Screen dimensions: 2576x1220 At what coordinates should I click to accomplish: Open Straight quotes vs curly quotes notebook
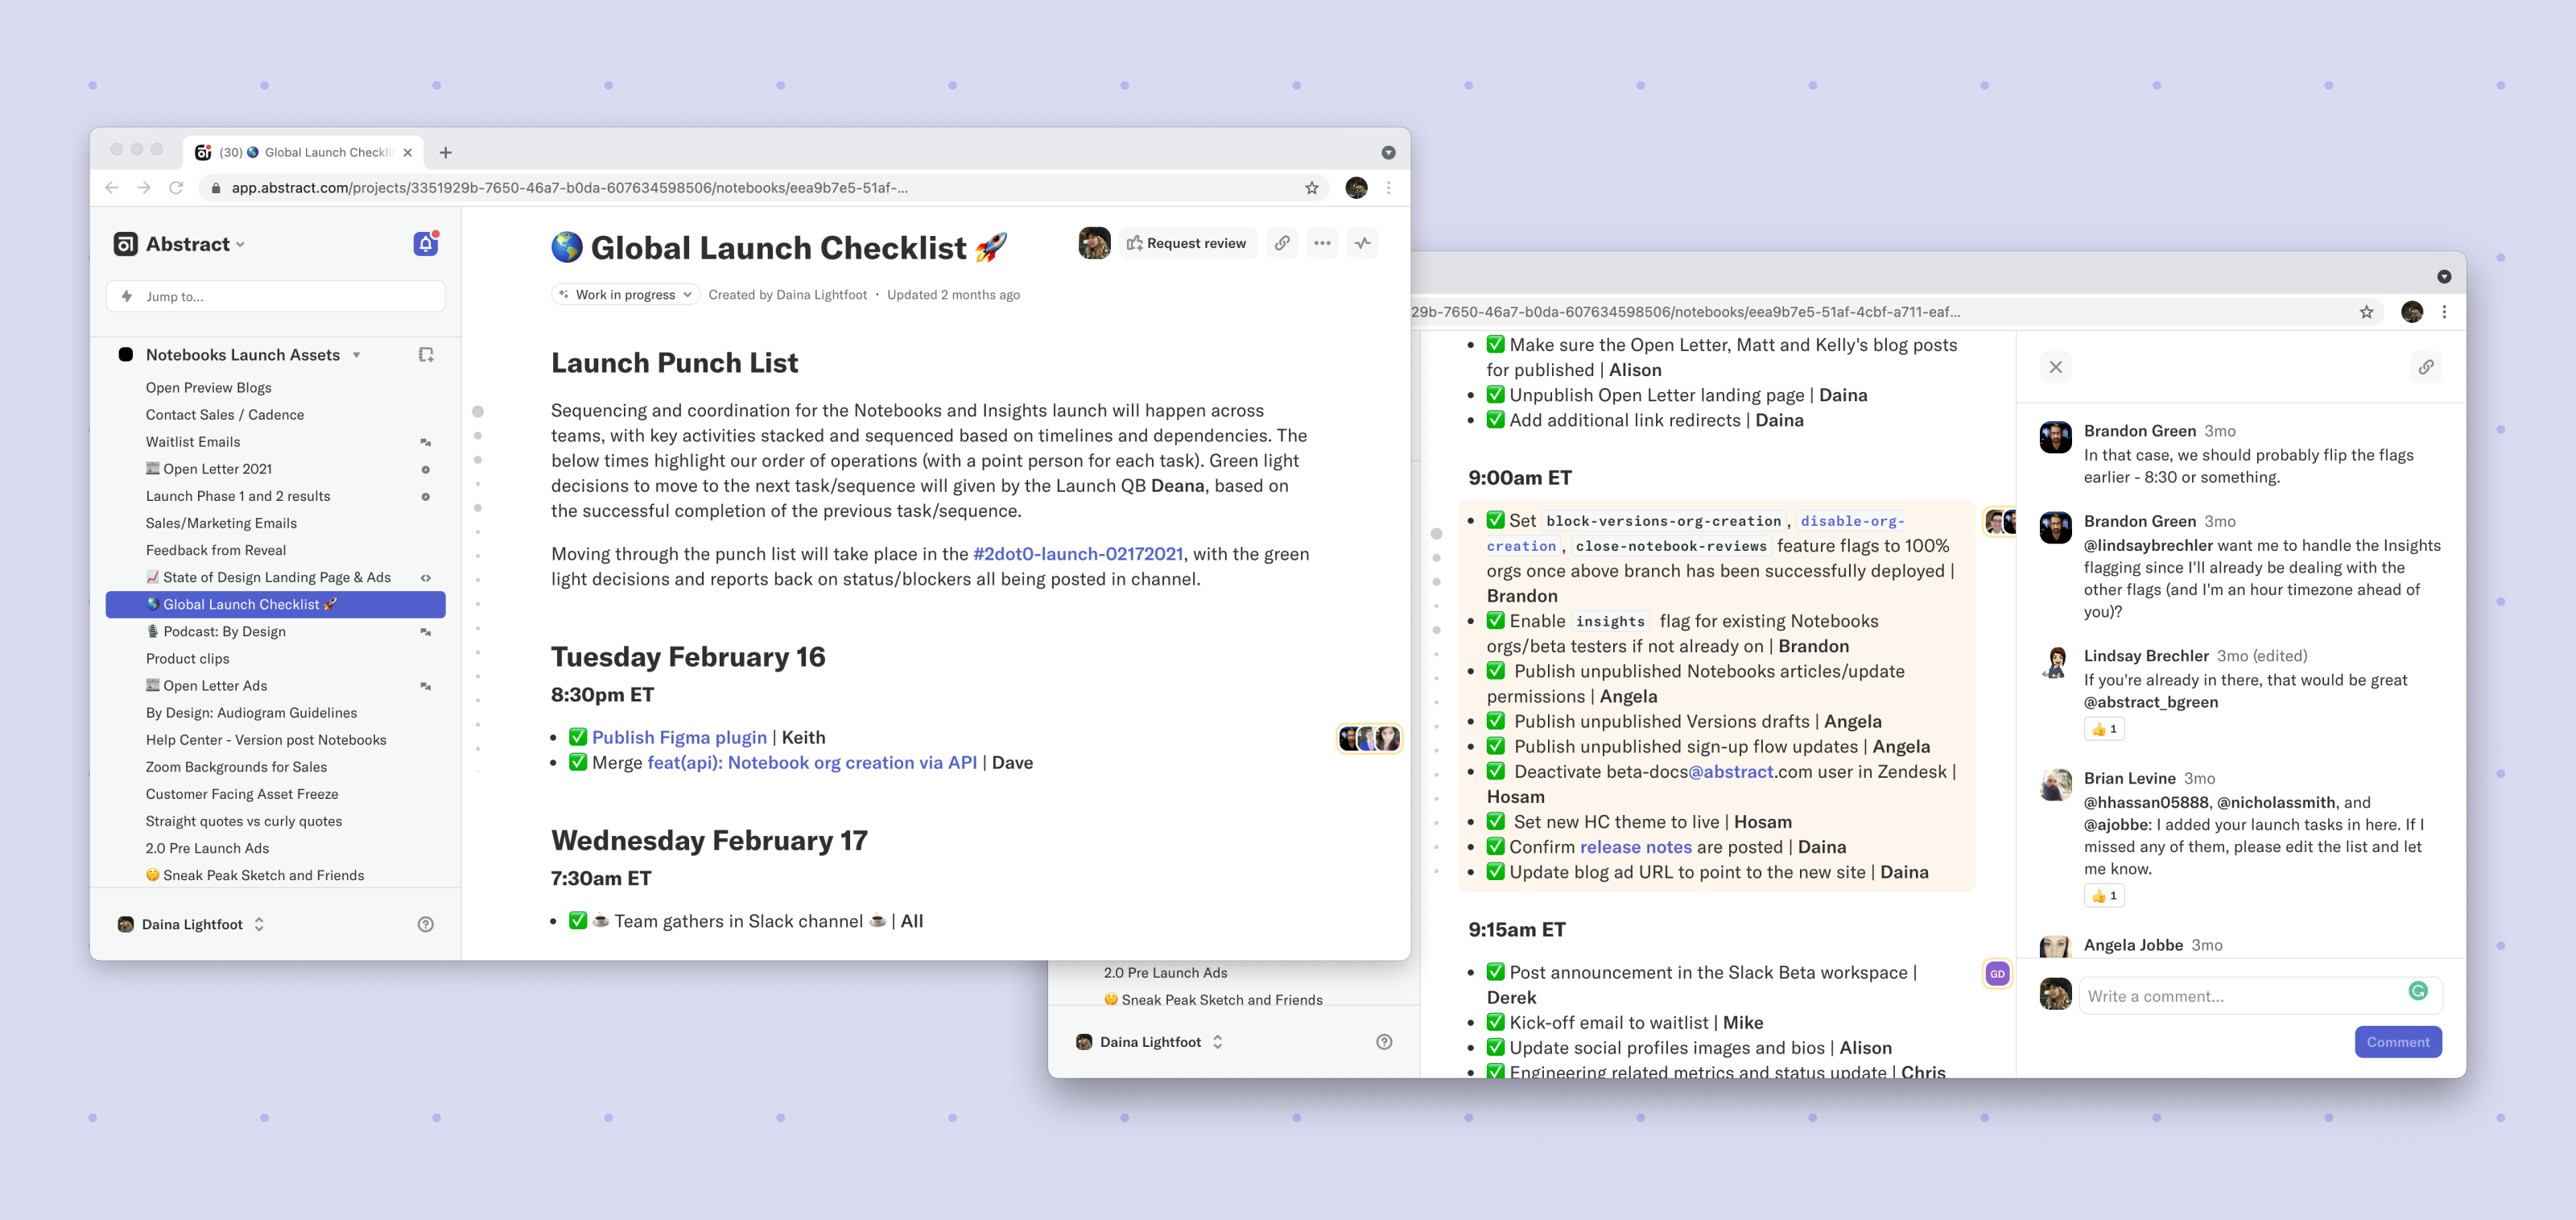pyautogui.click(x=244, y=821)
